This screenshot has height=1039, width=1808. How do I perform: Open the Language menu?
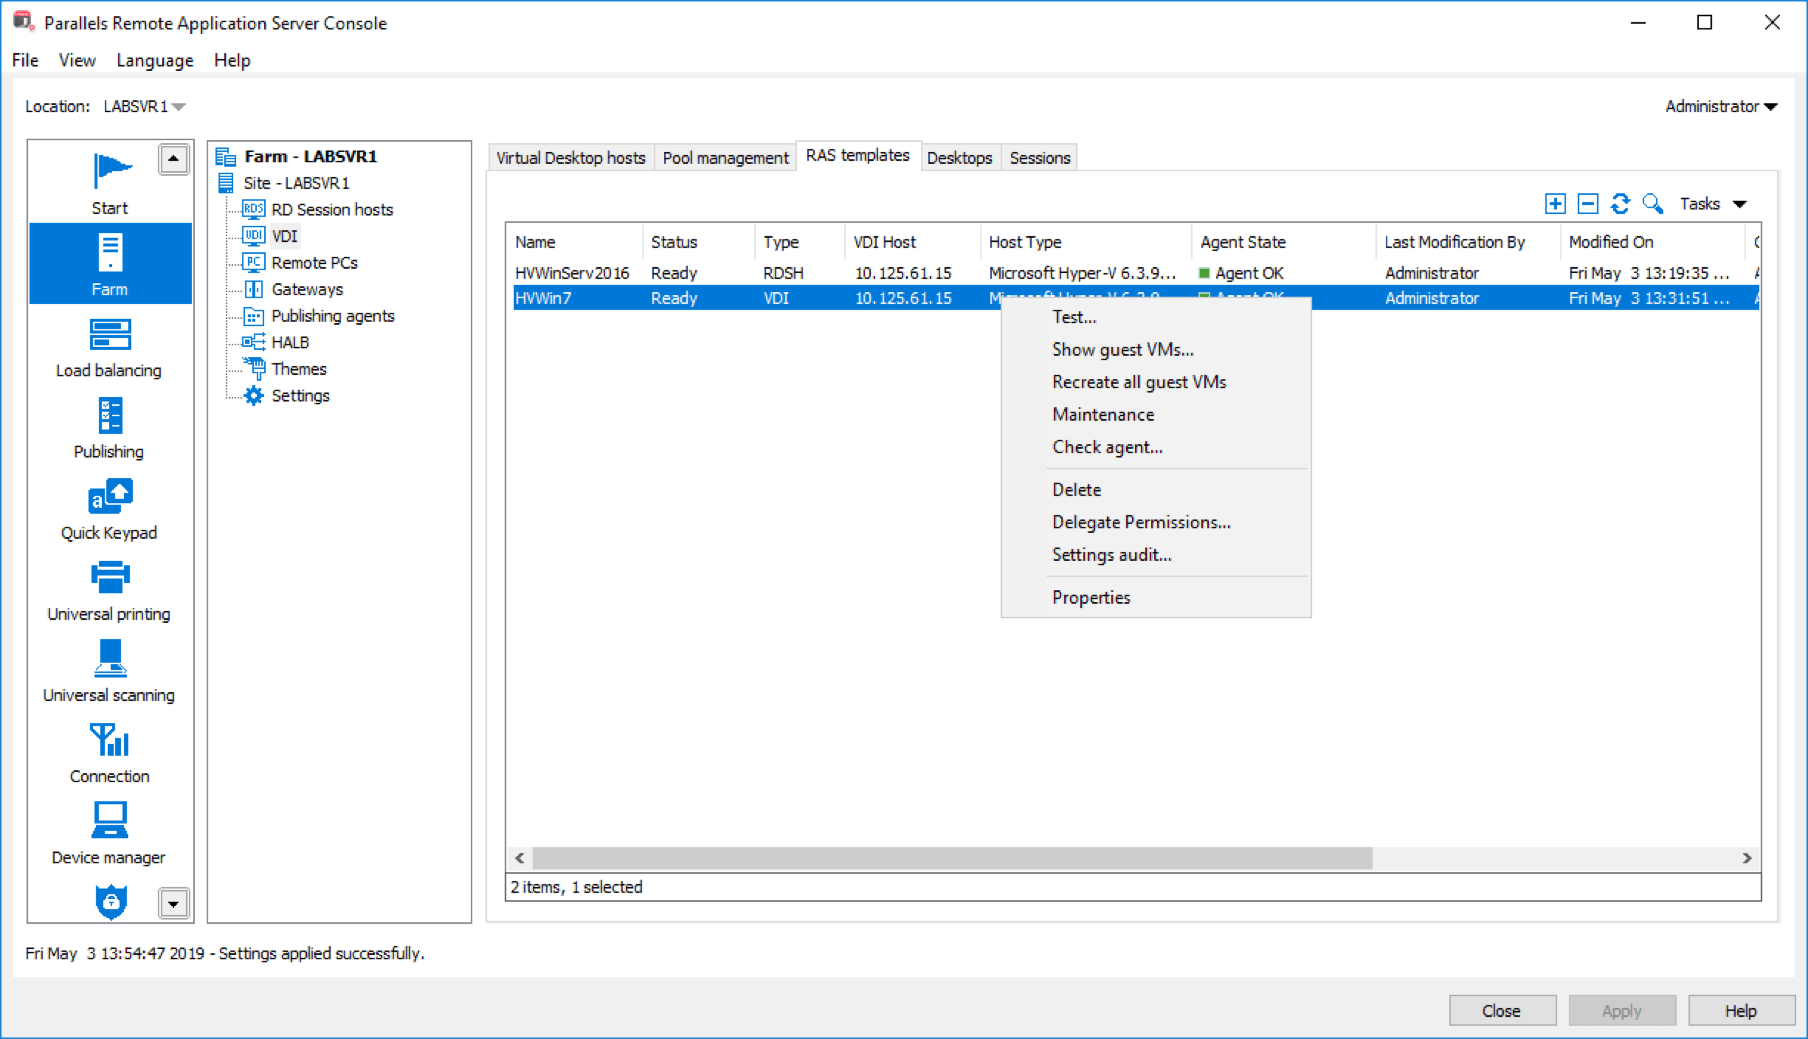[x=154, y=60]
